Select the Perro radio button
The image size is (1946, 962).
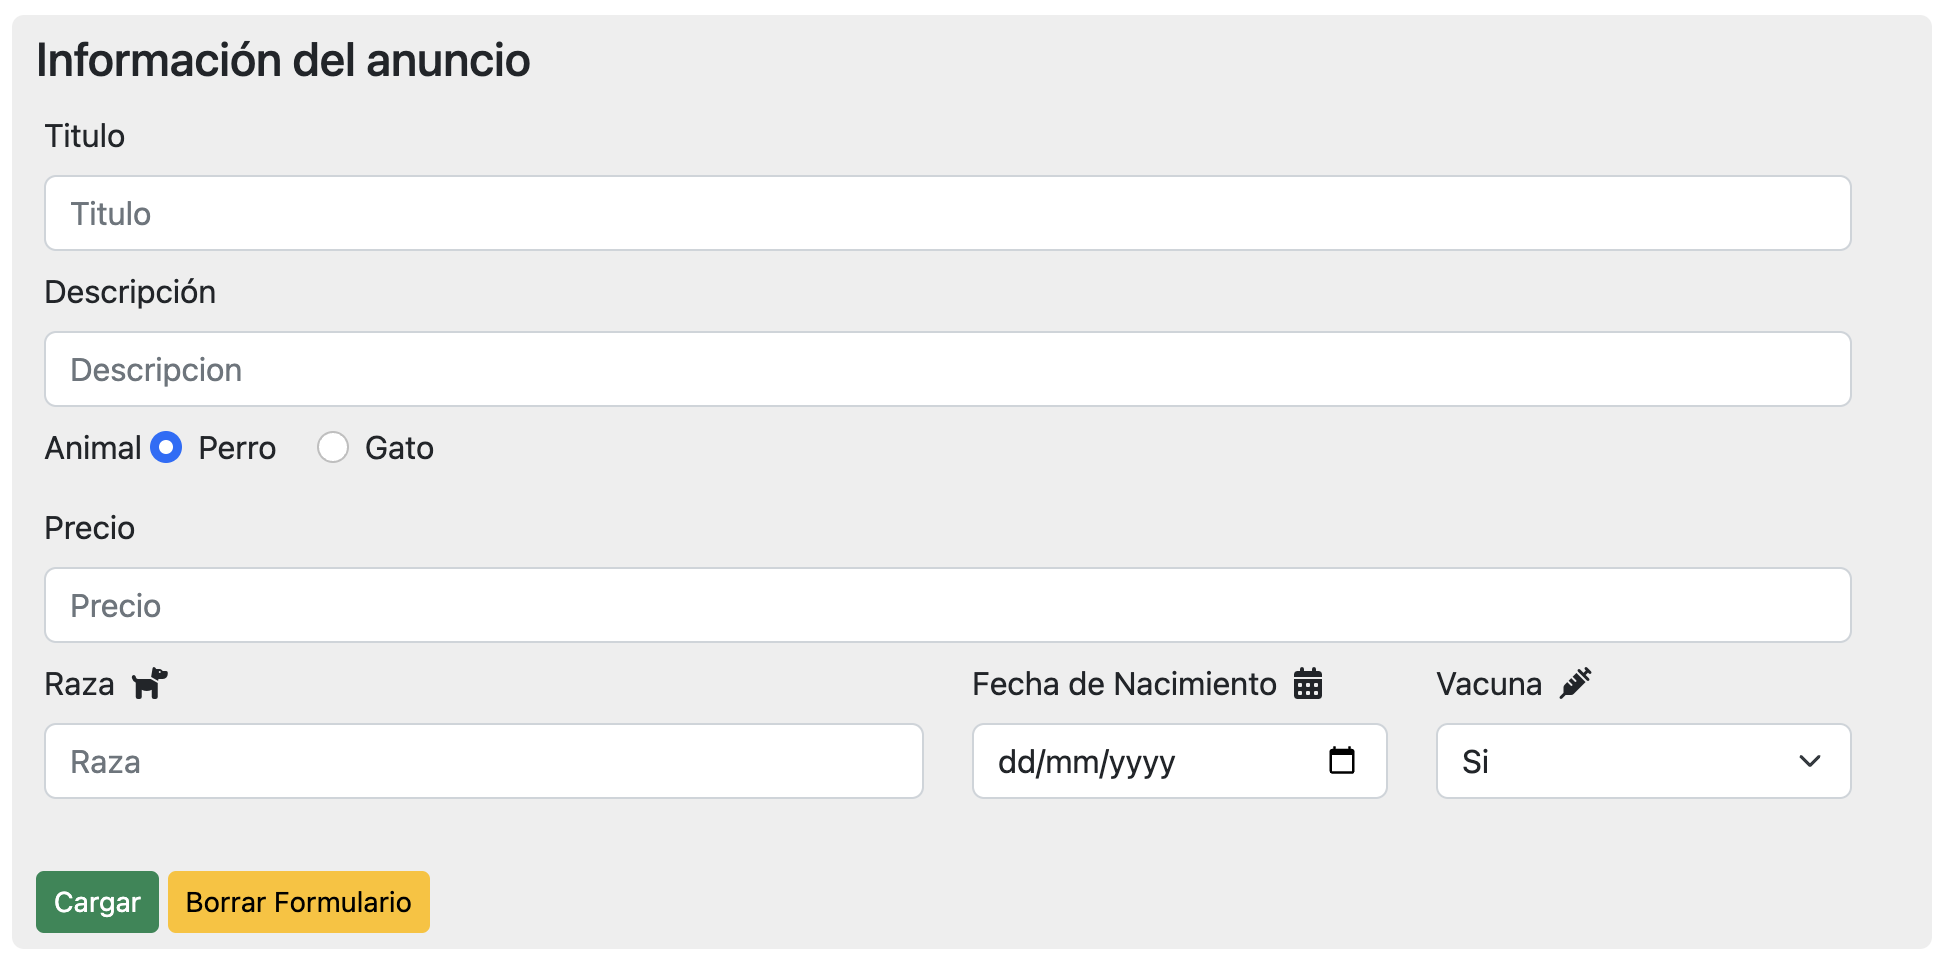(166, 448)
